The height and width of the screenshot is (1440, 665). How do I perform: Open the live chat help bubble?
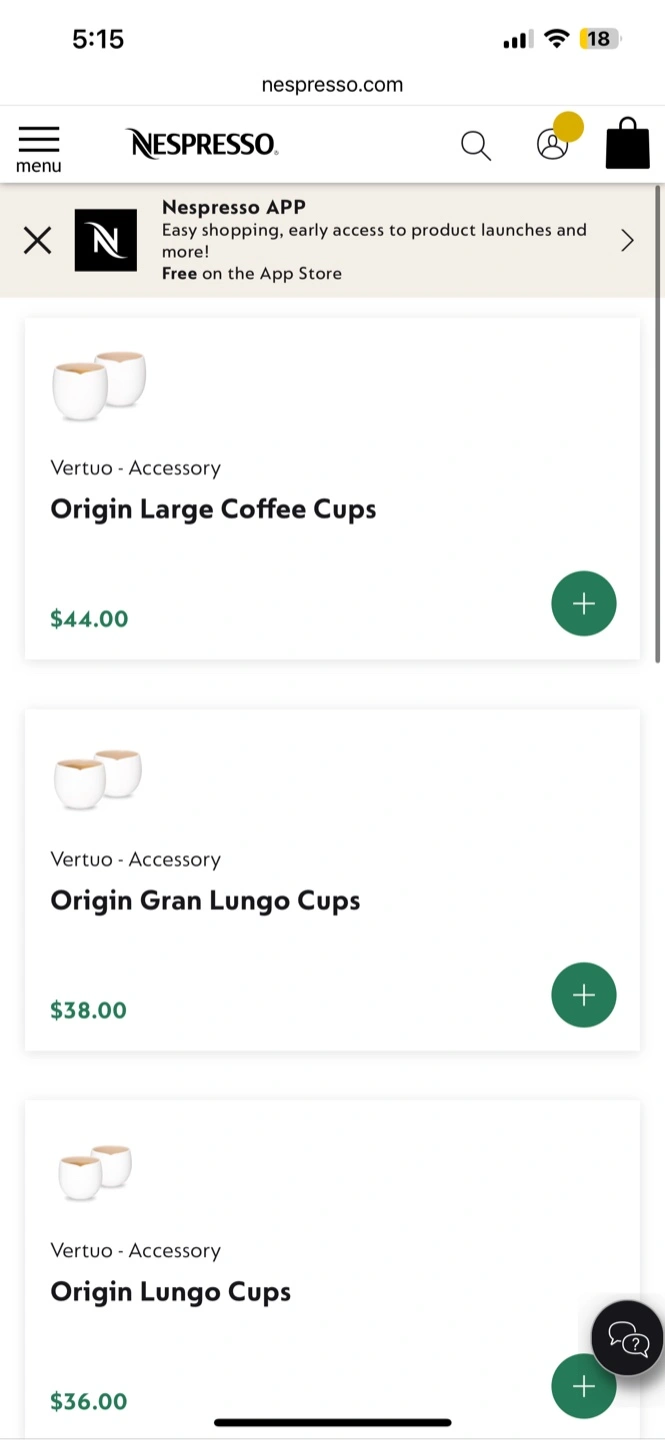click(628, 1338)
